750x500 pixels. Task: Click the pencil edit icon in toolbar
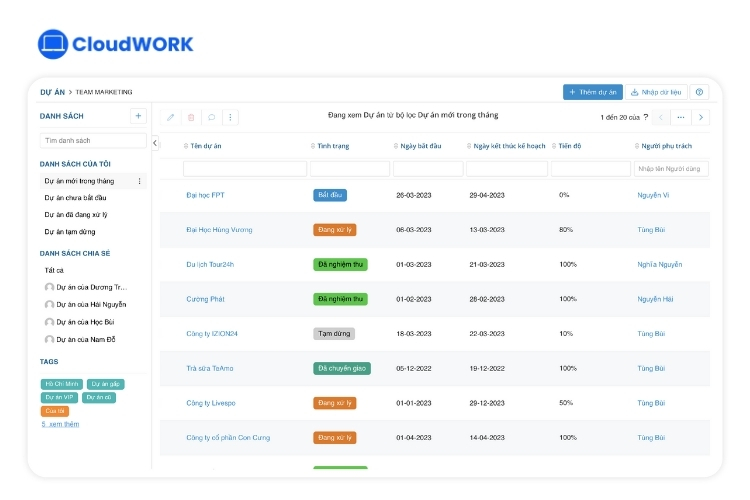tap(171, 117)
